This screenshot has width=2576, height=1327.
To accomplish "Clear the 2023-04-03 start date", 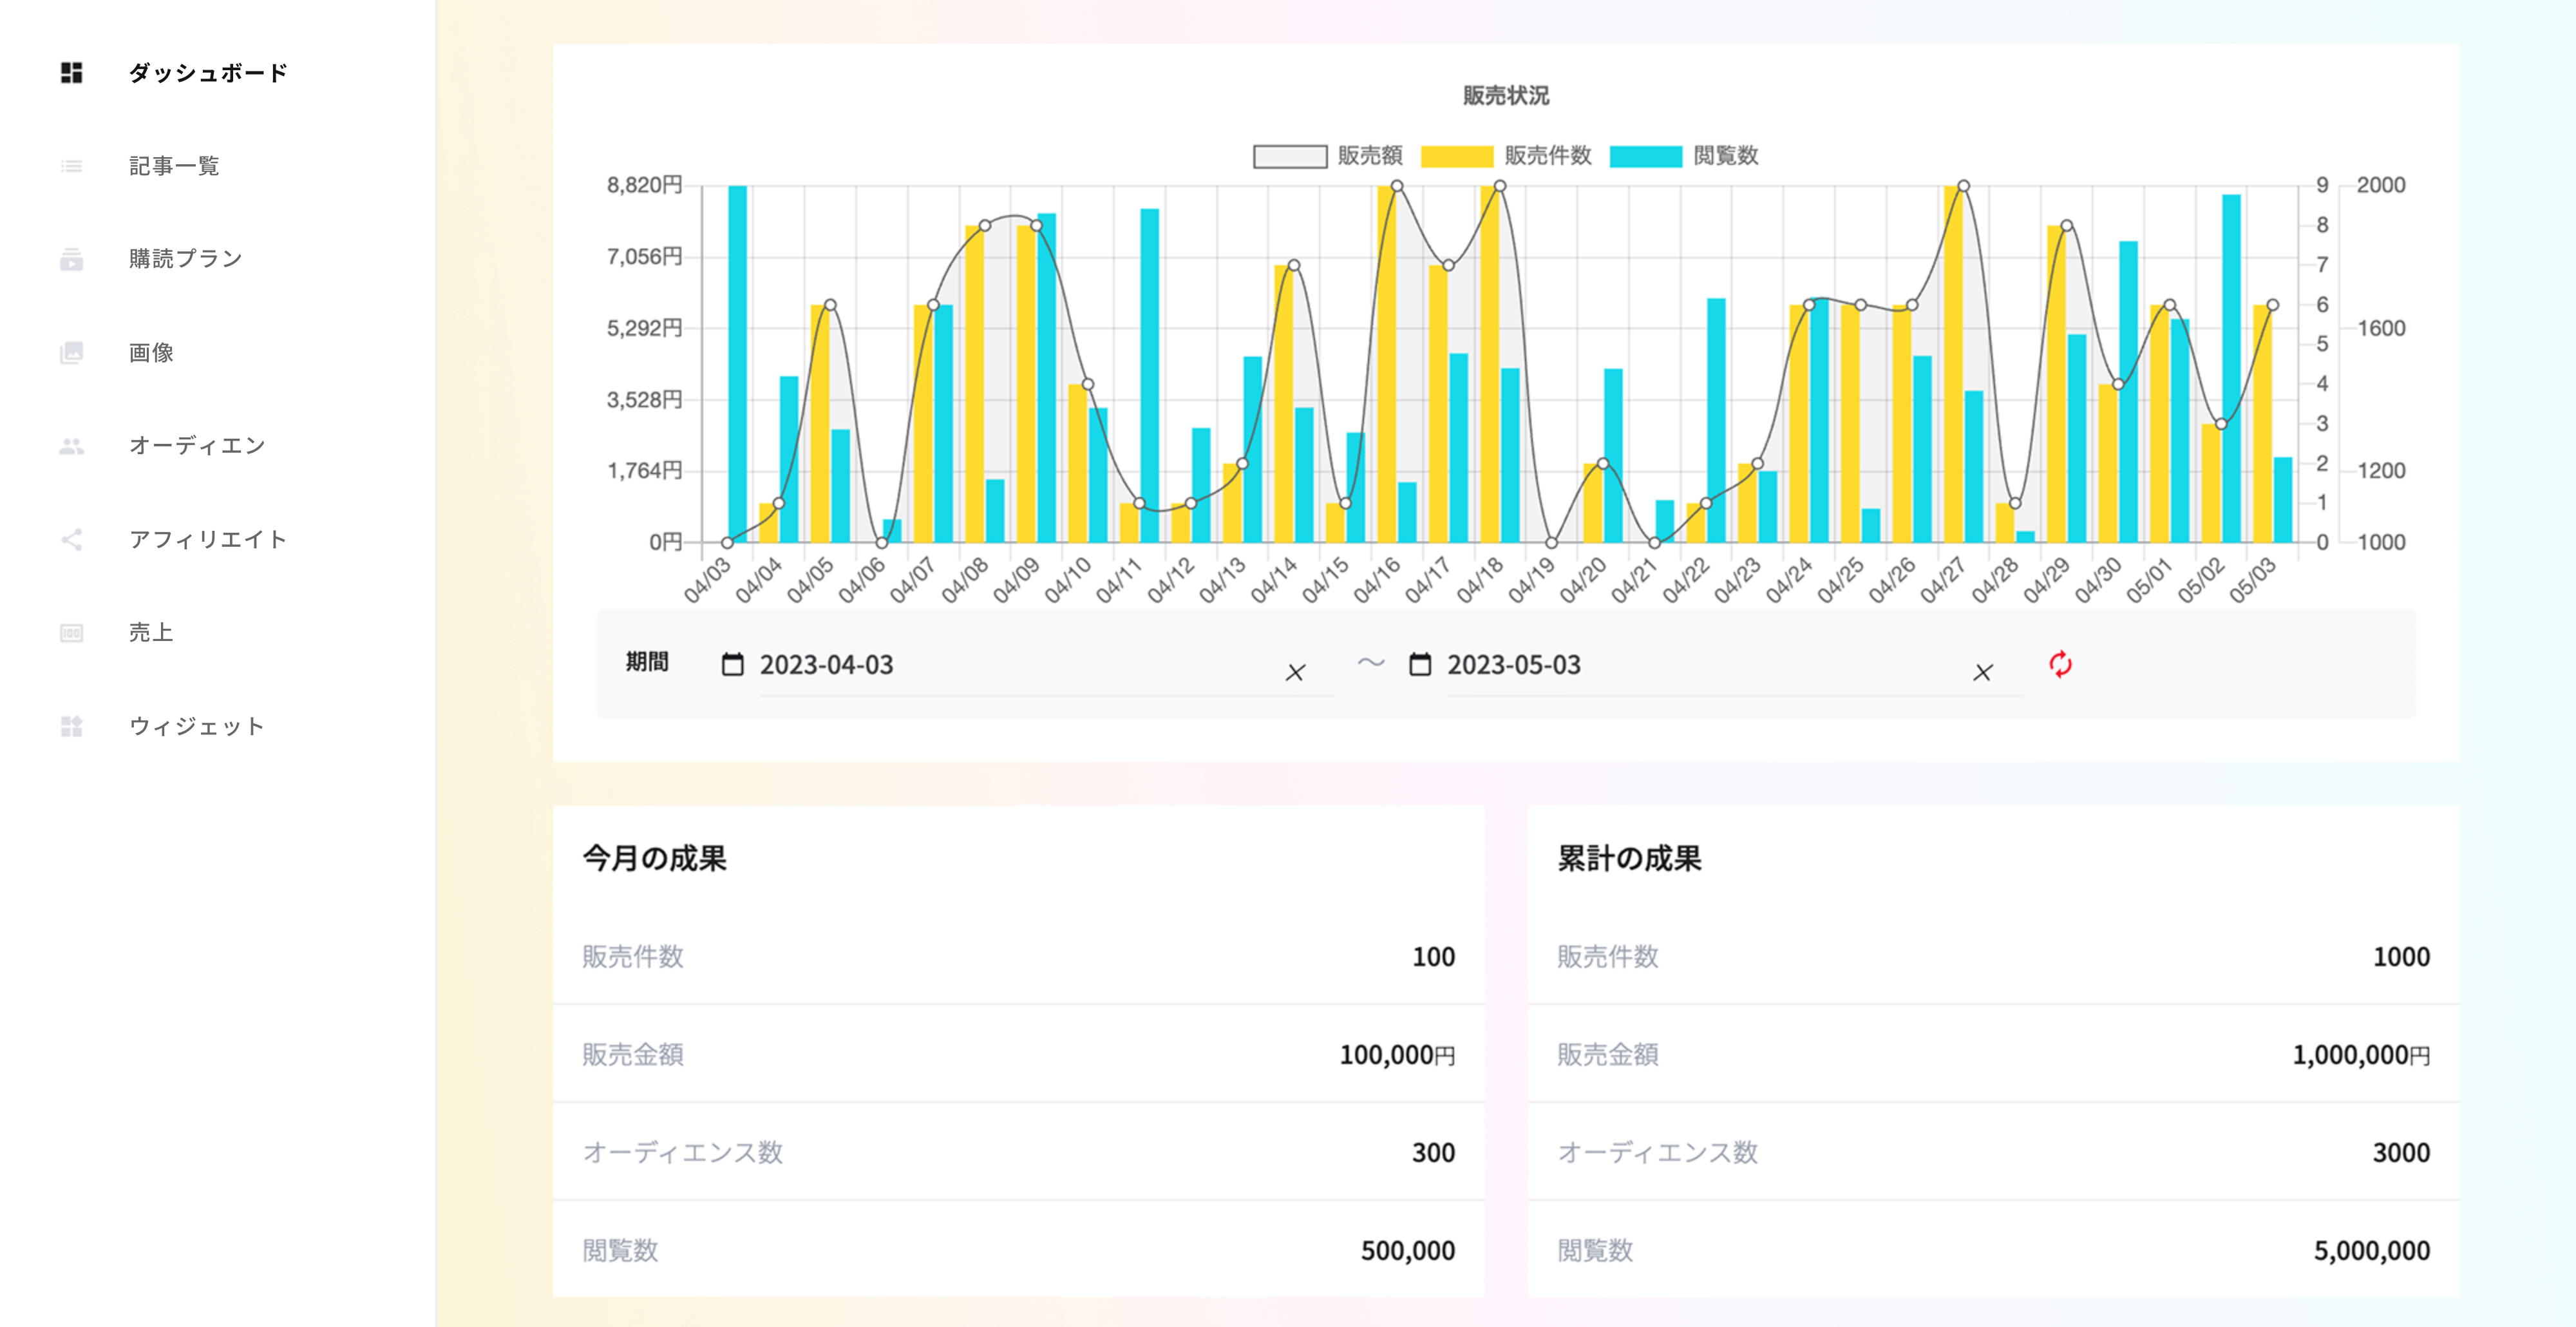I will 1295,672.
